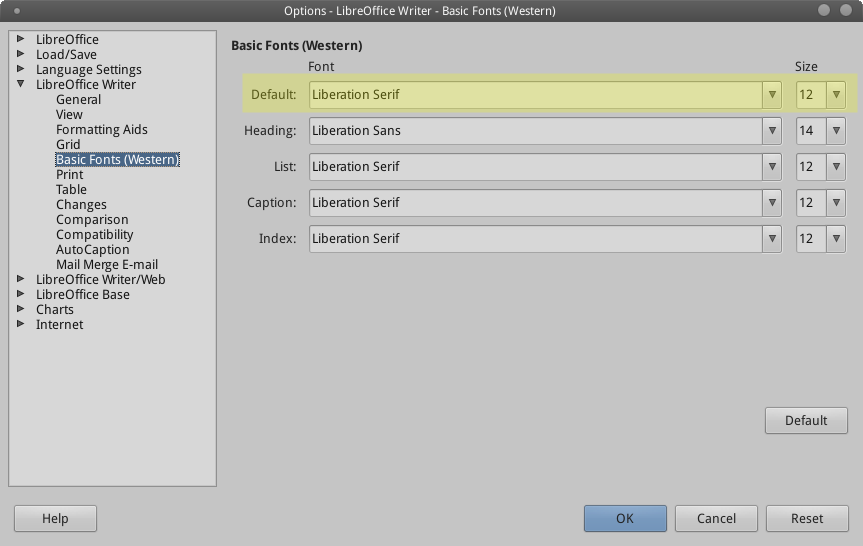This screenshot has height=546, width=863.
Task: Open the Heading font dropdown arrow
Action: pos(771,131)
